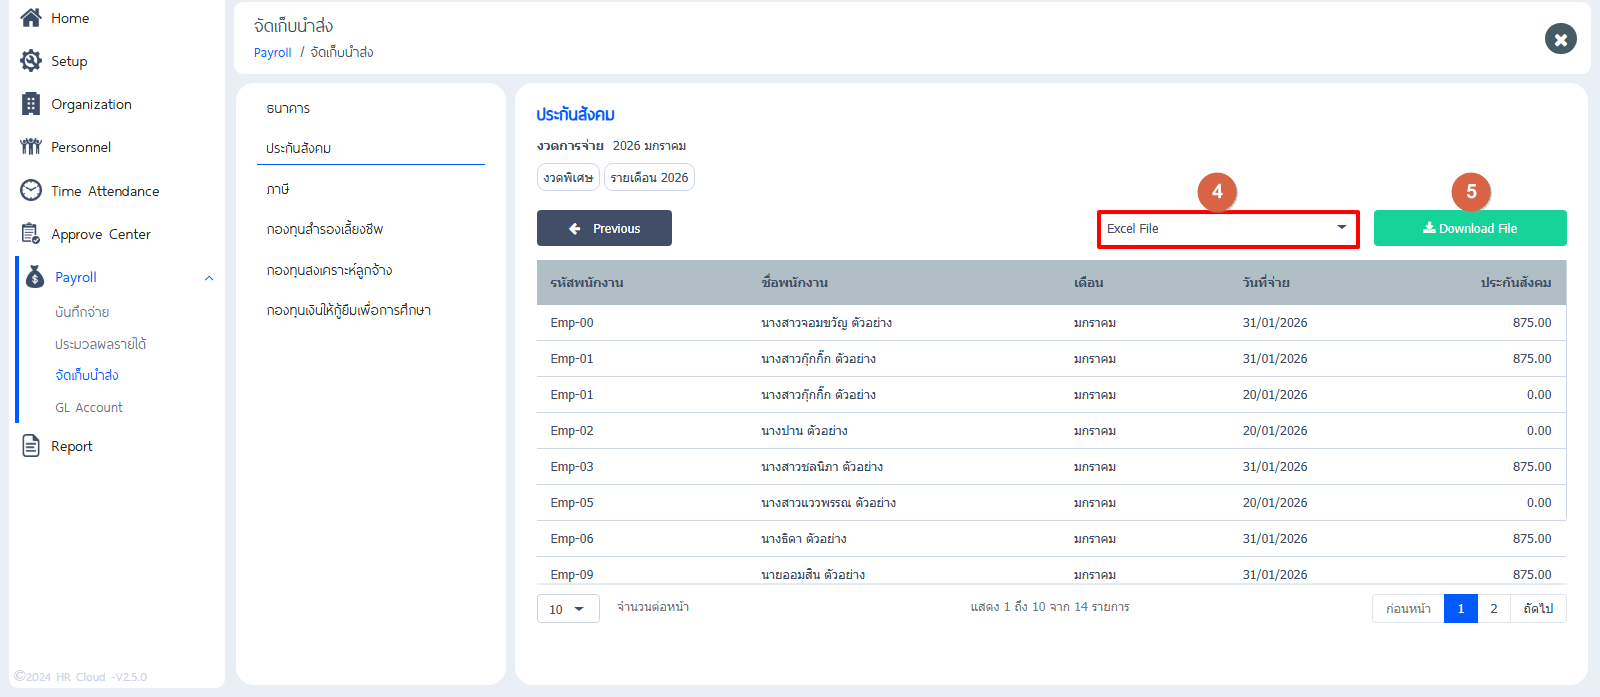Open GL Account in Payroll submenu

click(x=89, y=408)
